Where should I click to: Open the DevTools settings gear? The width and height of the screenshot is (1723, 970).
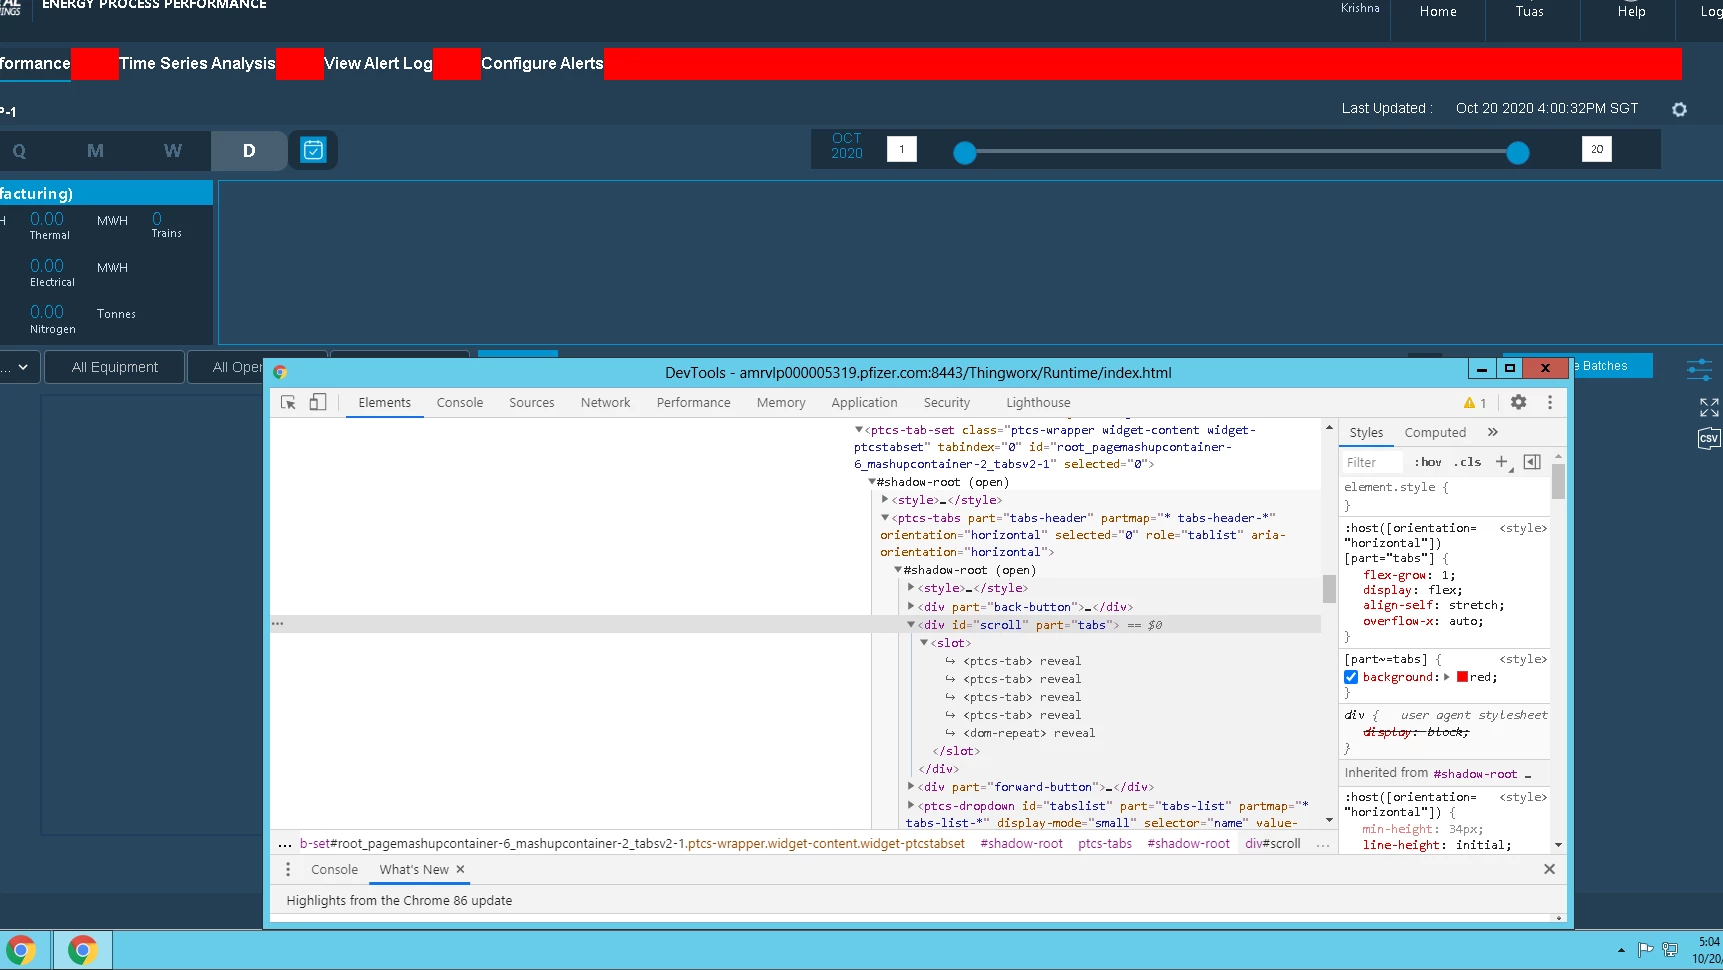[x=1518, y=402]
